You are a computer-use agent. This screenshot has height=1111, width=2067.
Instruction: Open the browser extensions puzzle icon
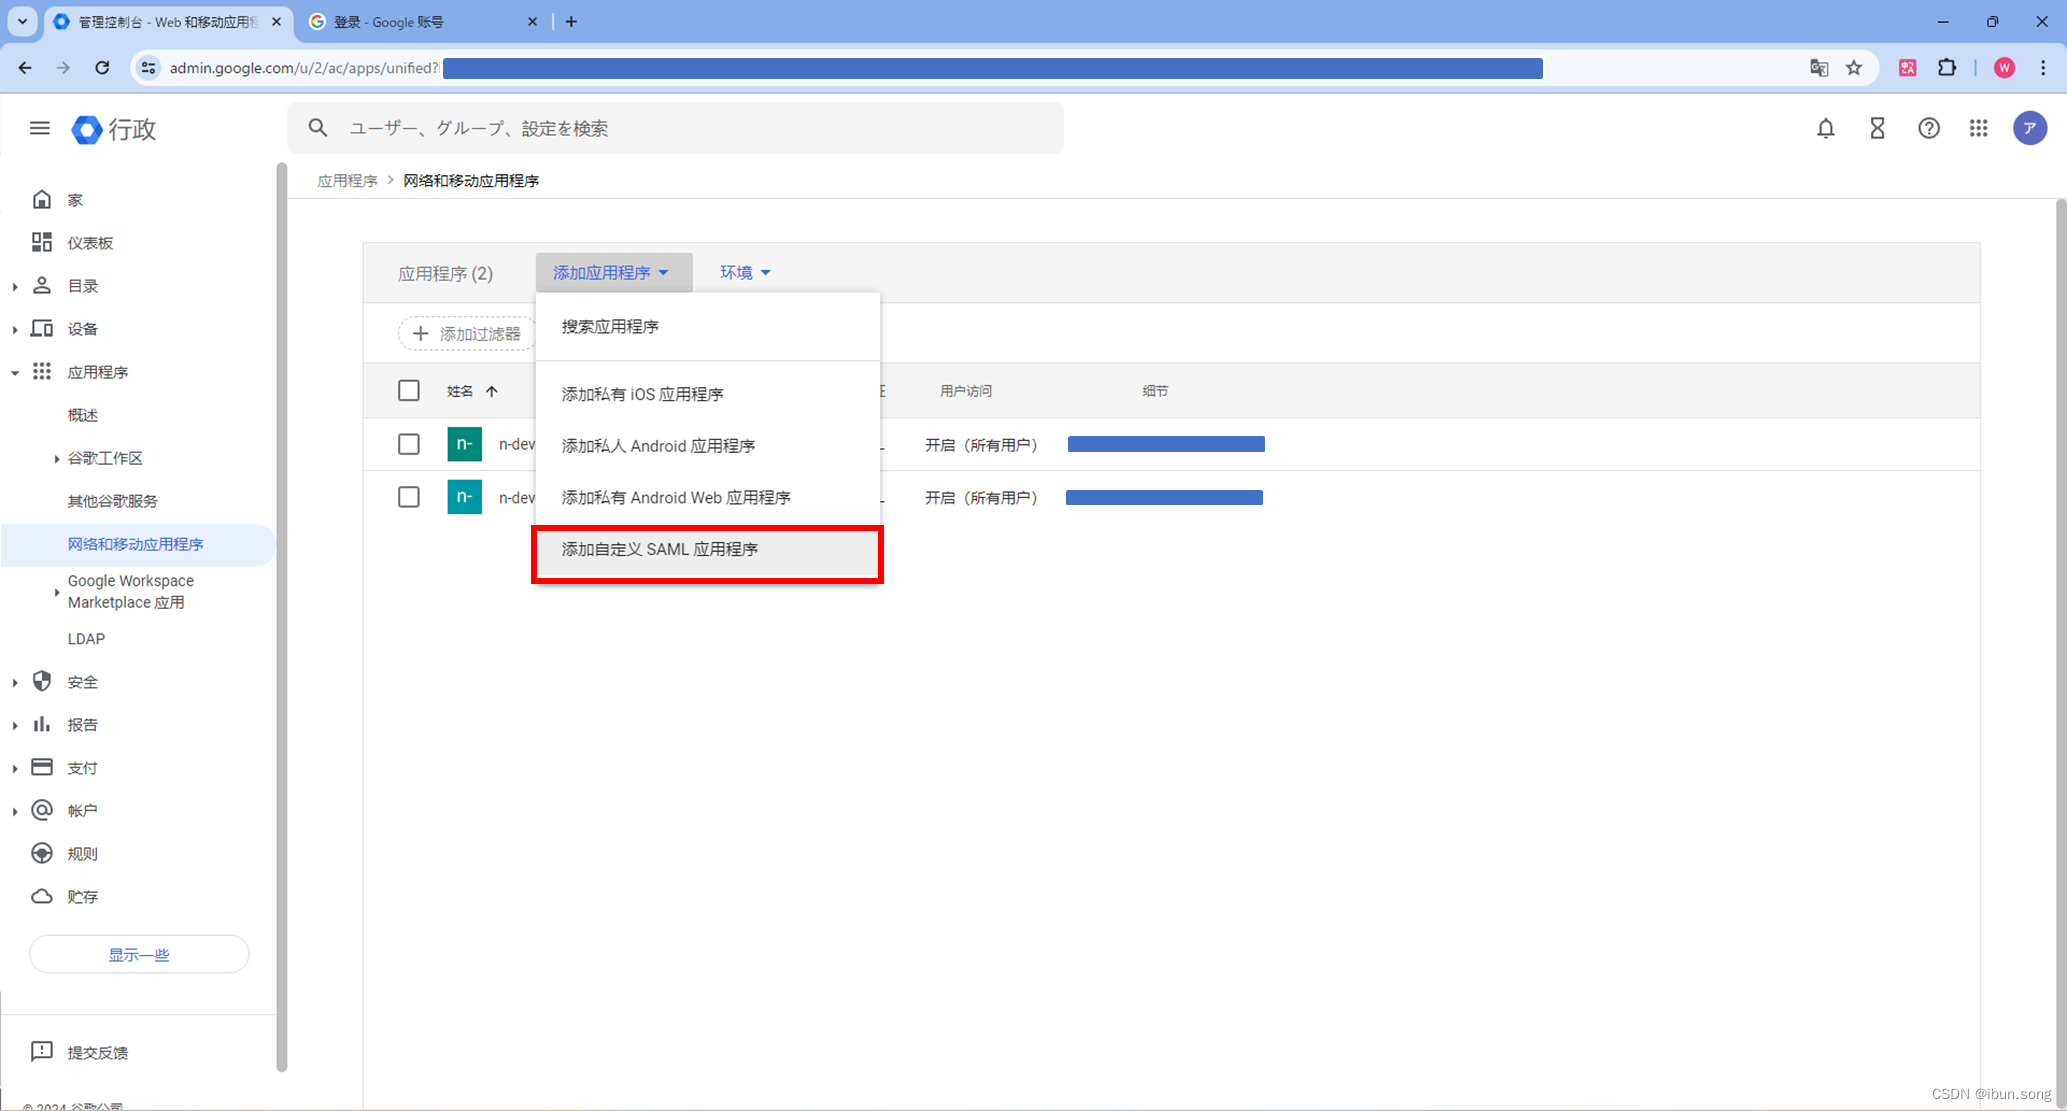coord(1947,68)
